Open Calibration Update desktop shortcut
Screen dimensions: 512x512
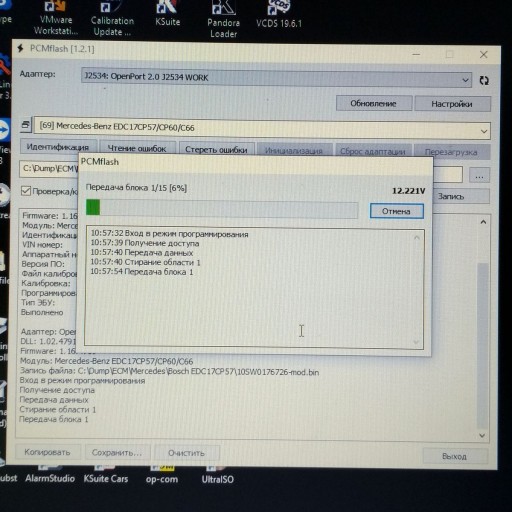112,18
